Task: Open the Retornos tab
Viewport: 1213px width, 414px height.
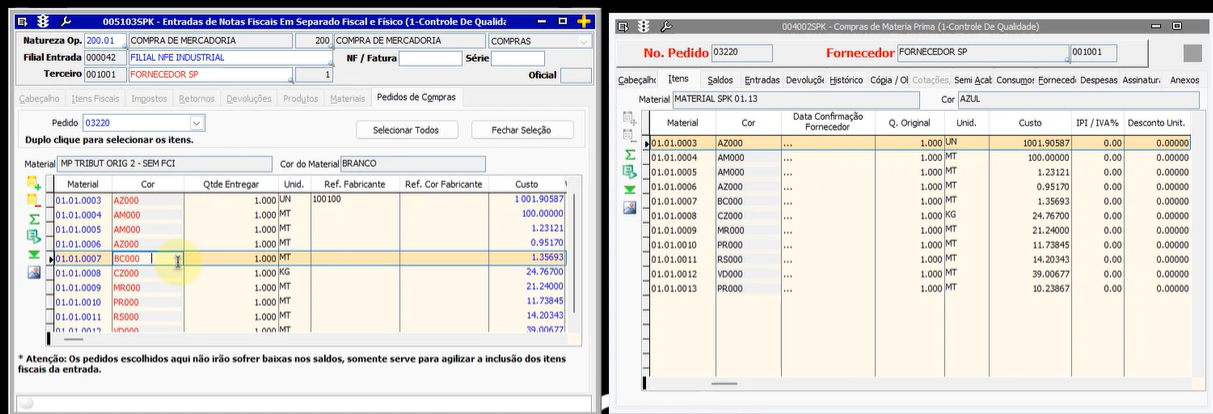Action: 197,97
